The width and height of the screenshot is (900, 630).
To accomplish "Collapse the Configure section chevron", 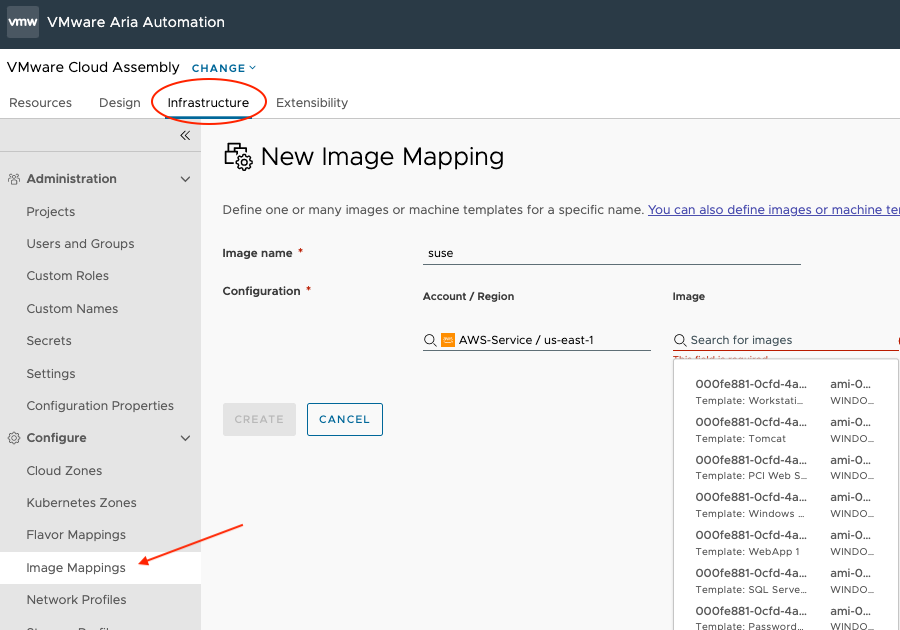I will [185, 438].
